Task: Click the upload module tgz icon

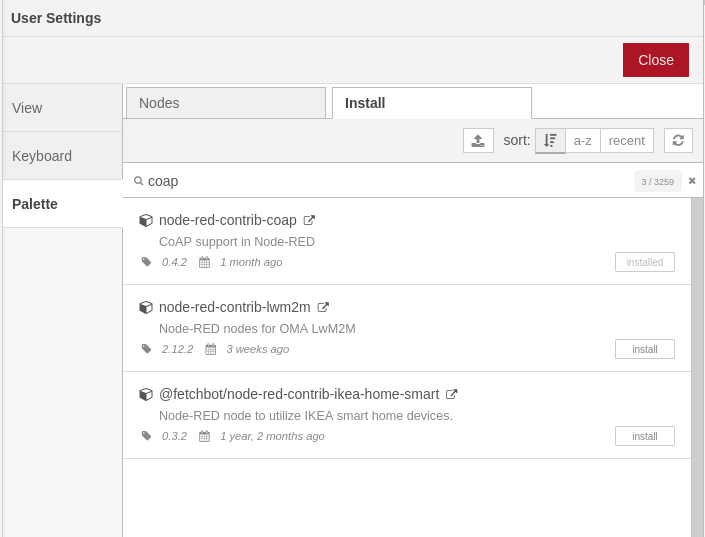Action: click(x=478, y=140)
